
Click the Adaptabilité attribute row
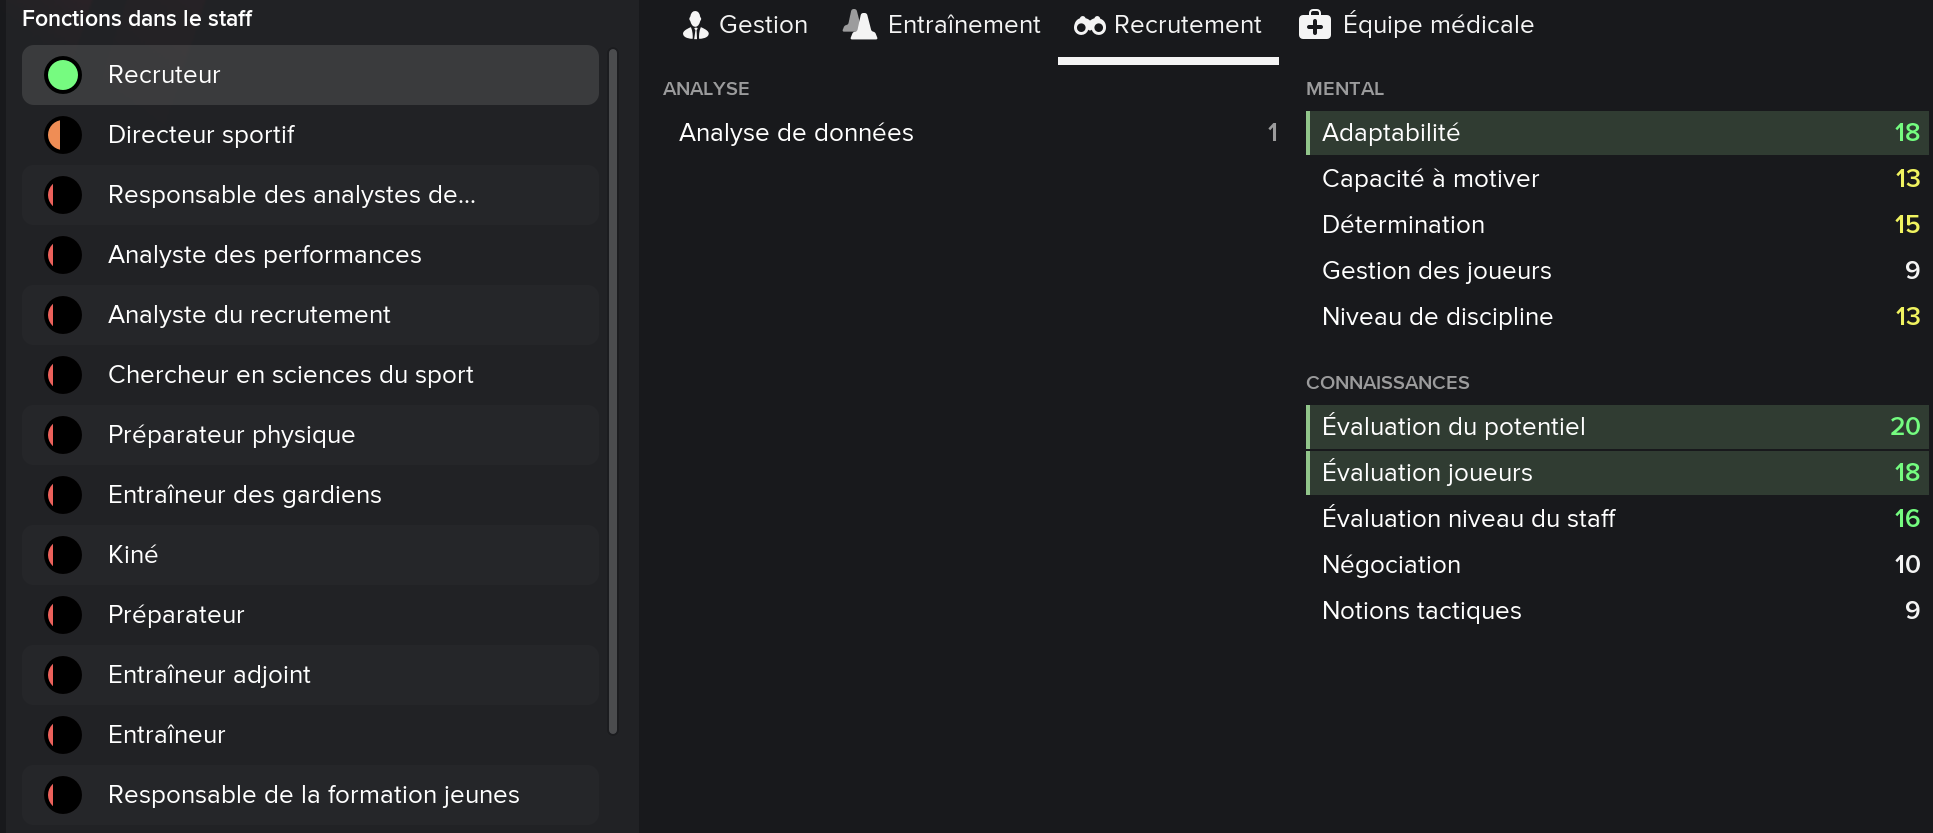tap(1617, 133)
